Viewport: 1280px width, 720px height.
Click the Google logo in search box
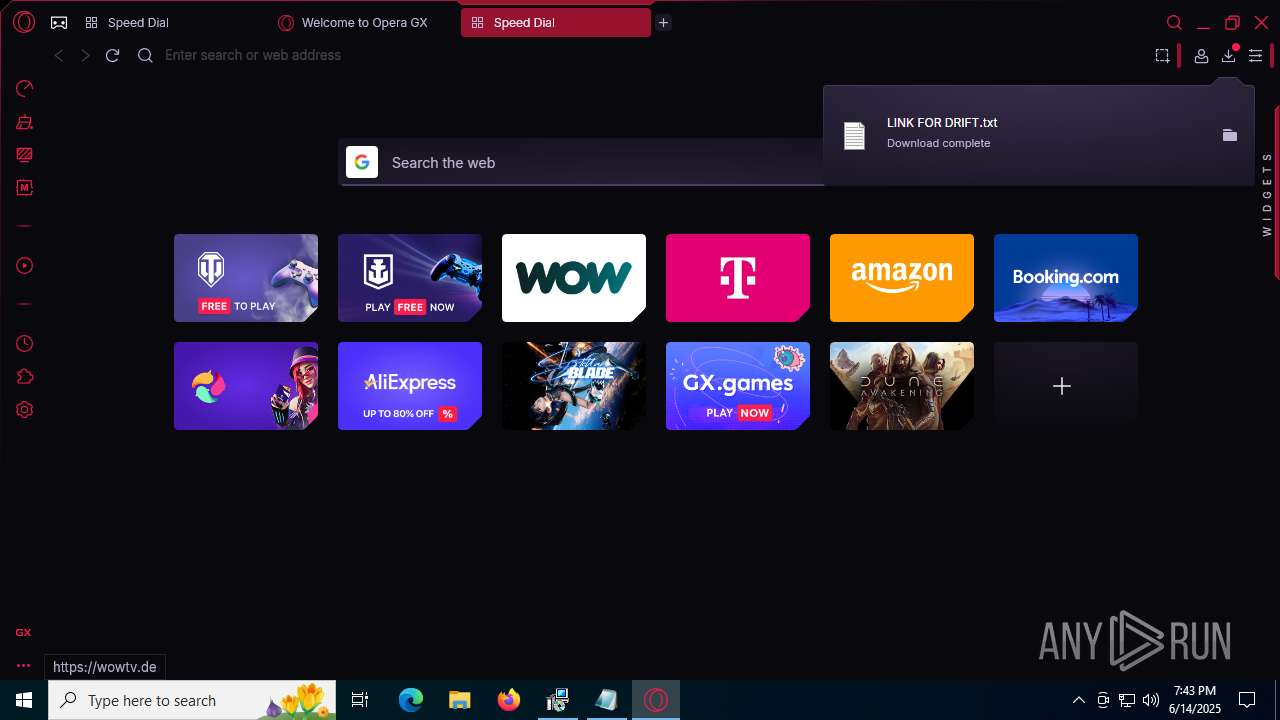tap(362, 162)
